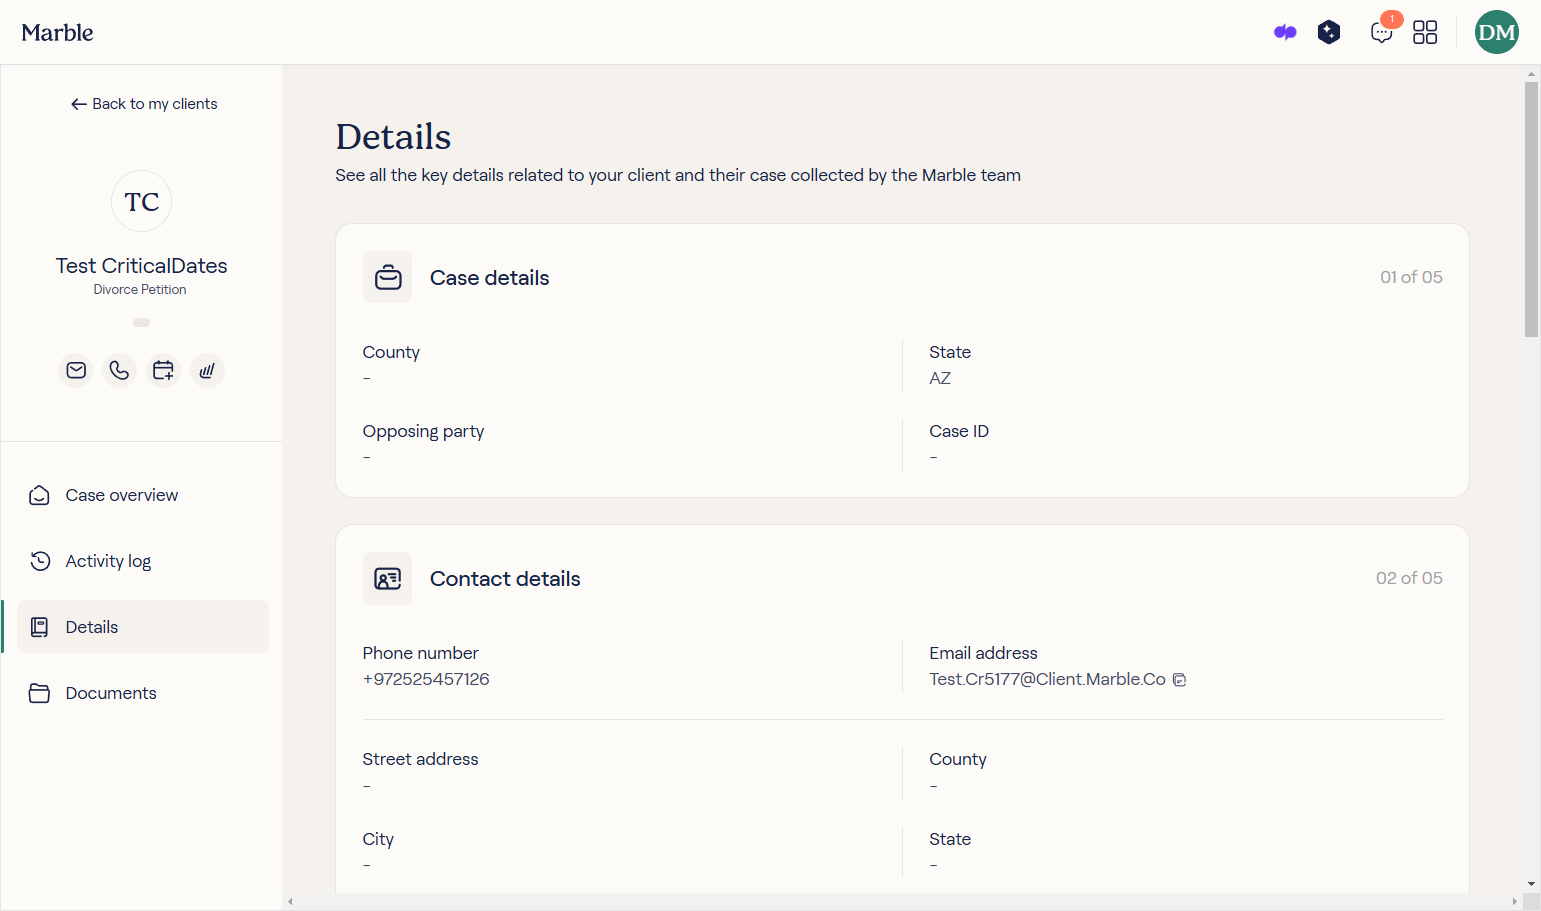1541x911 pixels.
Task: Open the Documents section
Action: [143, 693]
